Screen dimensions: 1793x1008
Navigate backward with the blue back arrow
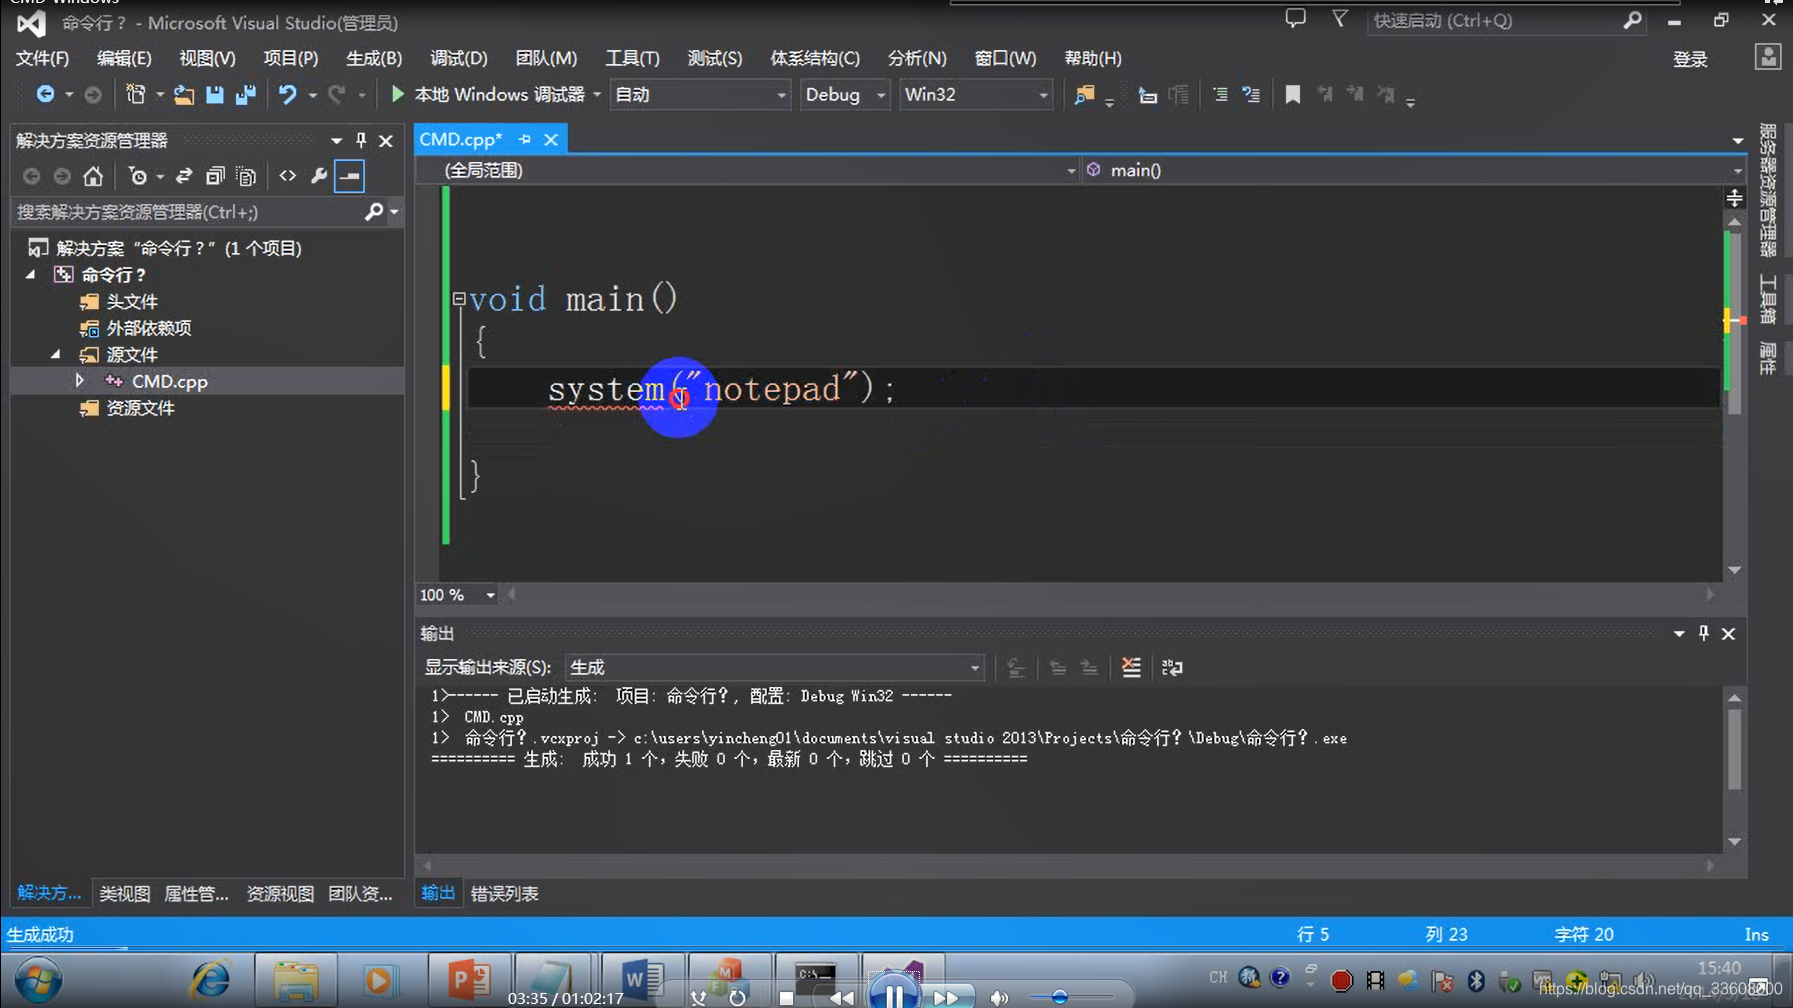(45, 94)
